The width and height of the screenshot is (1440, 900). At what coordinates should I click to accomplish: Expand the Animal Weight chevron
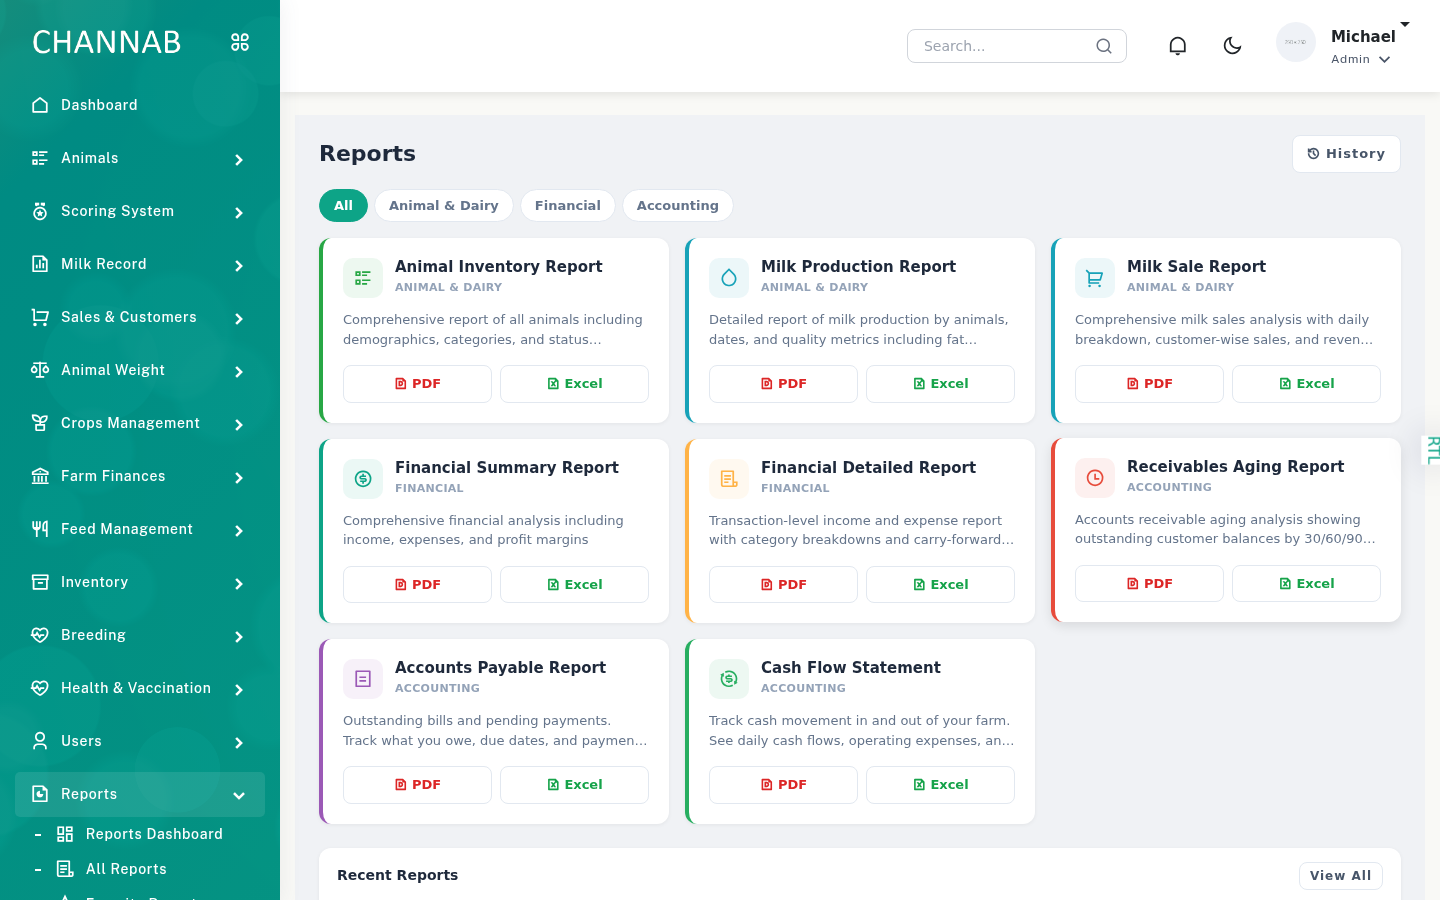[239, 371]
